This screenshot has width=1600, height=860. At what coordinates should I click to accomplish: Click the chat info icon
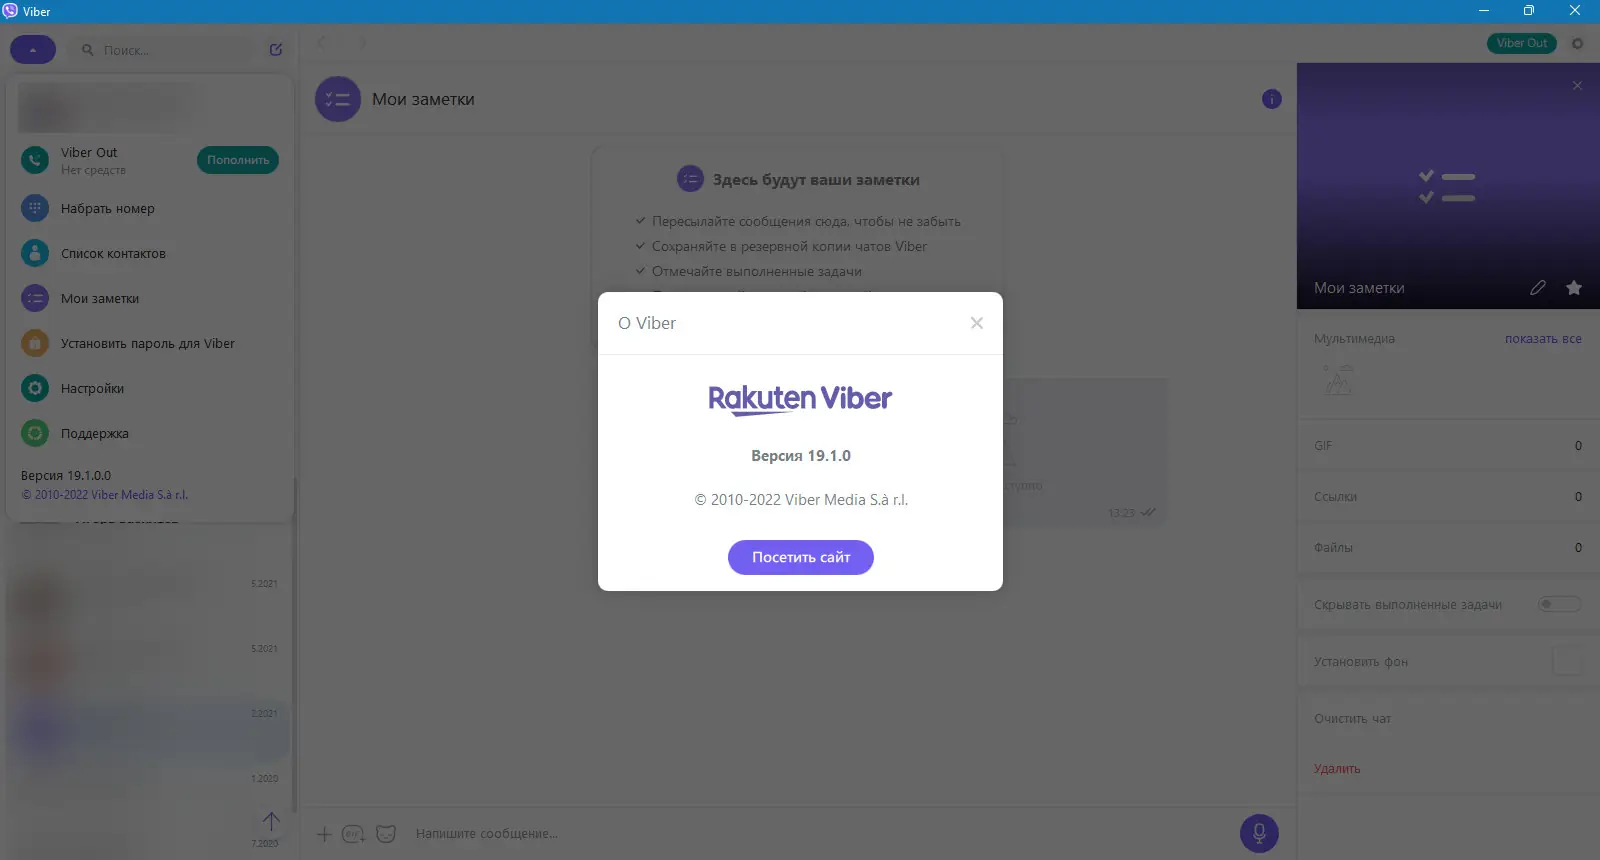pos(1272,99)
